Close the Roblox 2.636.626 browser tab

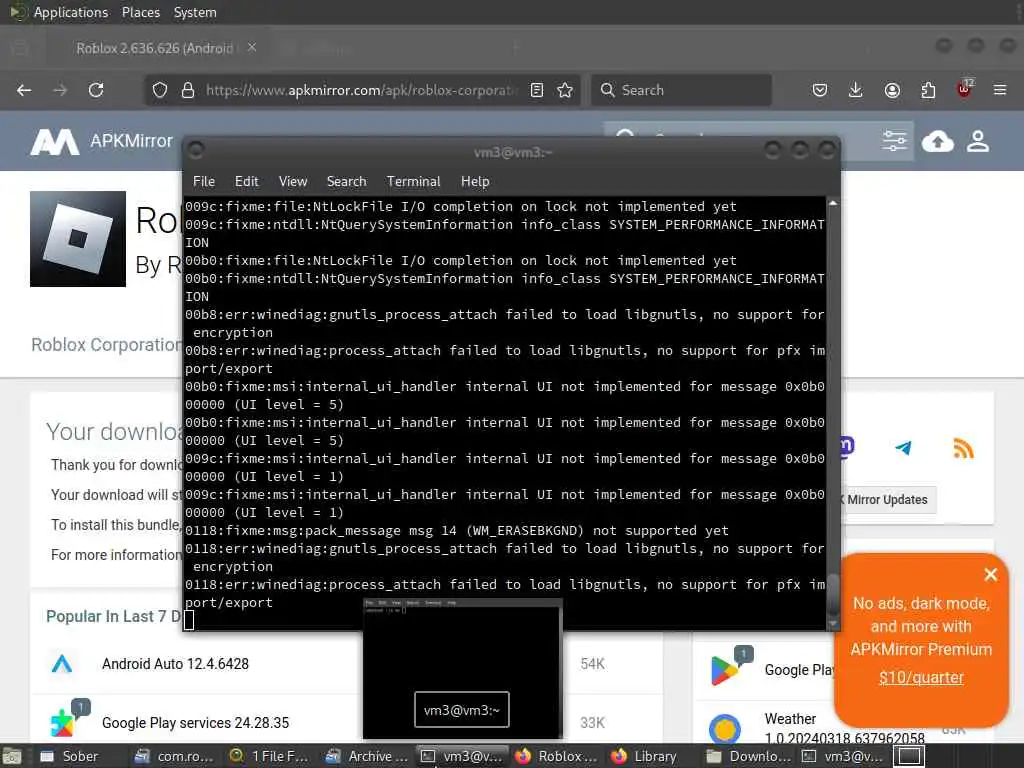252,48
